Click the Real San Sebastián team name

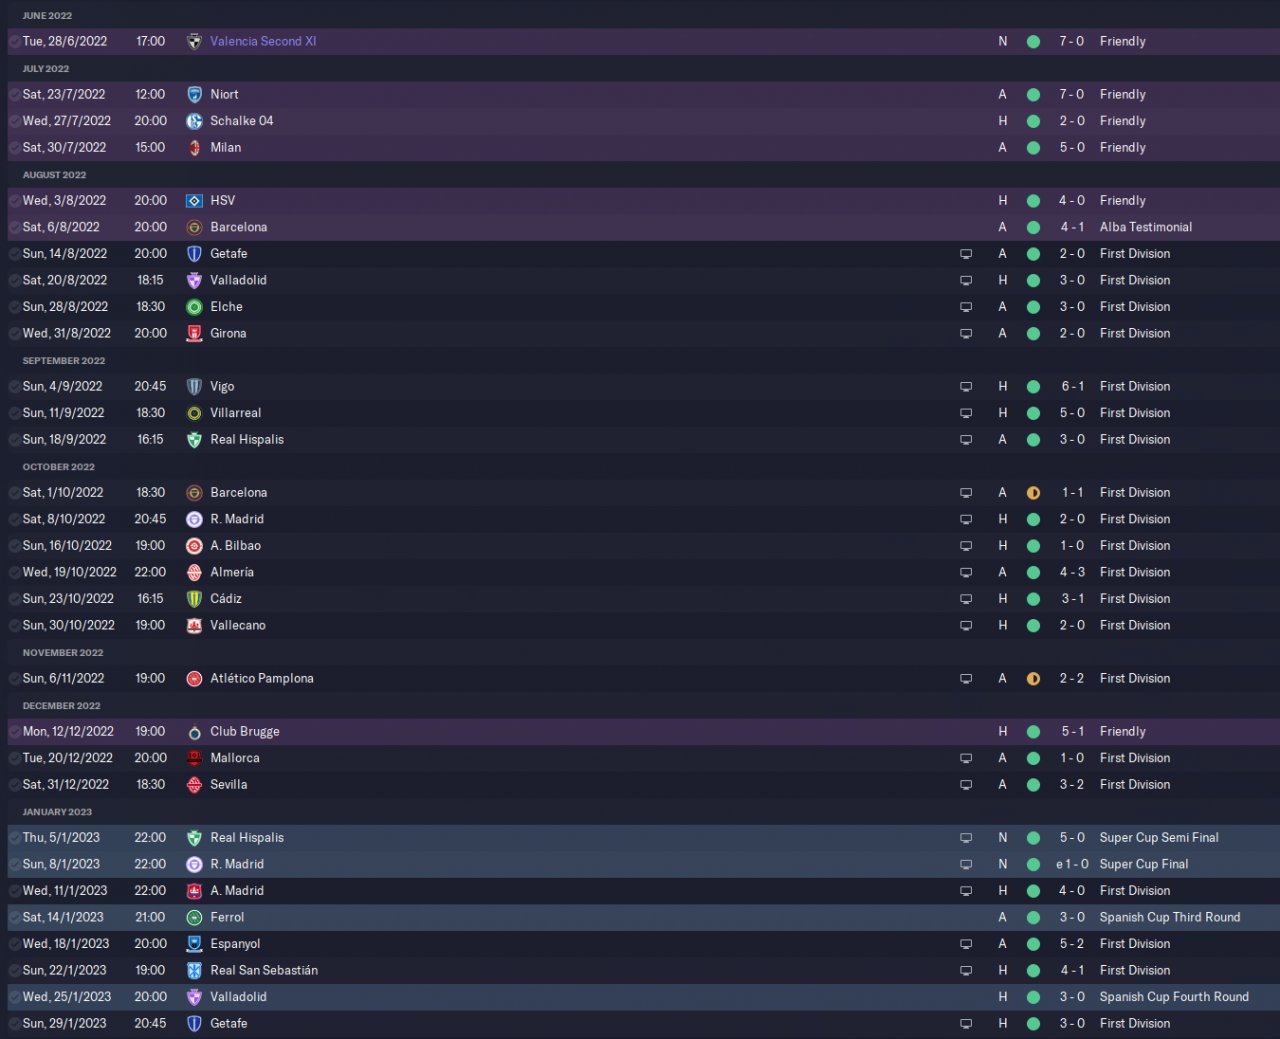(264, 970)
